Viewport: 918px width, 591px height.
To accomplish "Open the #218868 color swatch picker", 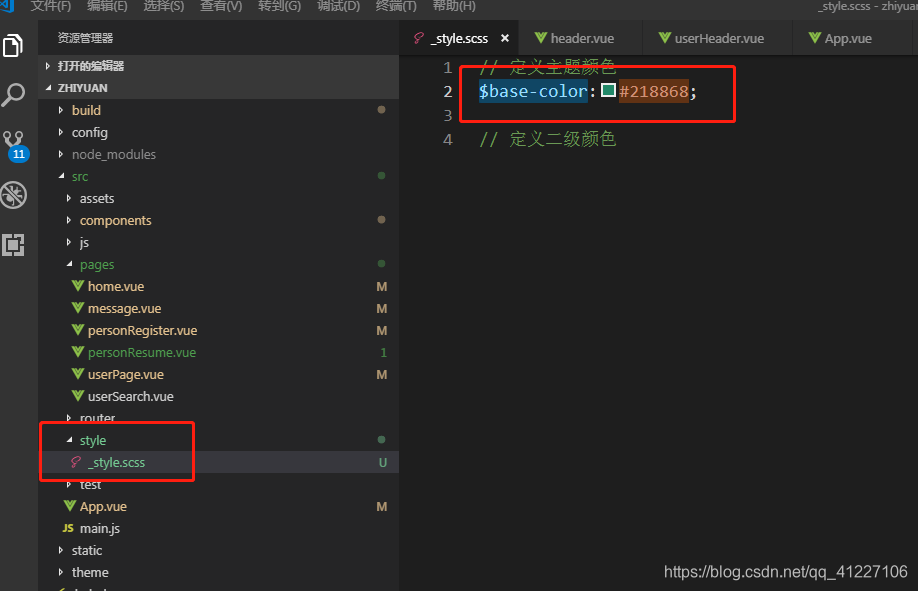I will coord(608,91).
